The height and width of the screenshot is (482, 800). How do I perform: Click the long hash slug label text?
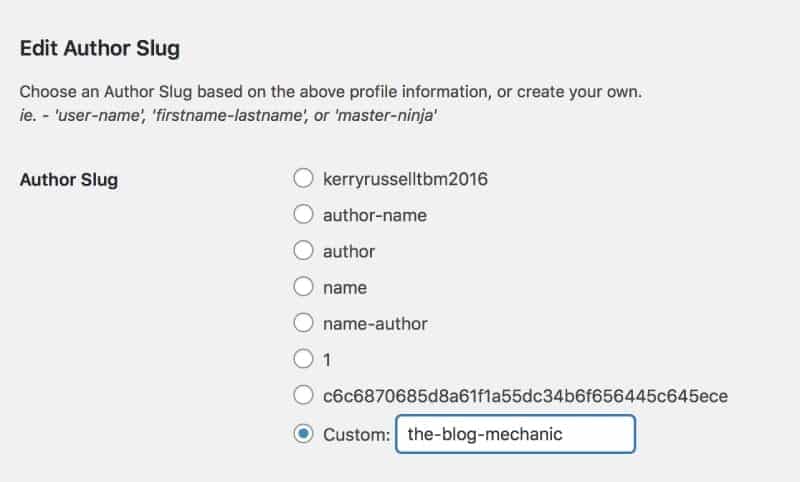pyautogui.click(x=525, y=396)
